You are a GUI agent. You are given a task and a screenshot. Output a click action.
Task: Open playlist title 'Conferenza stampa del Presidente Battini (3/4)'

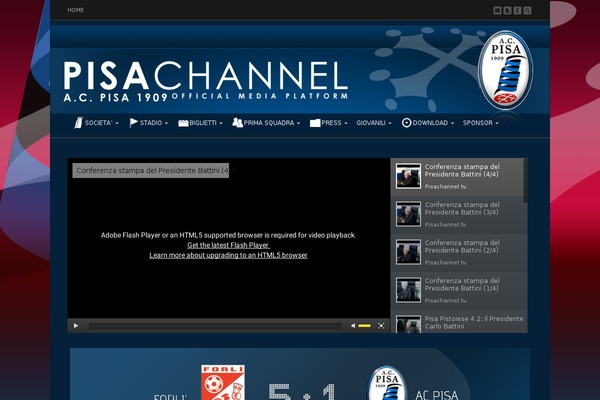pyautogui.click(x=462, y=208)
